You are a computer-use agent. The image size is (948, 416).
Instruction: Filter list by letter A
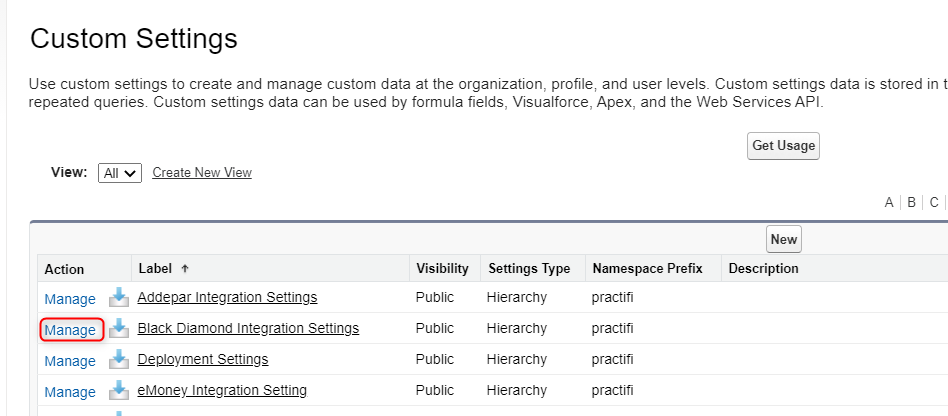click(889, 203)
